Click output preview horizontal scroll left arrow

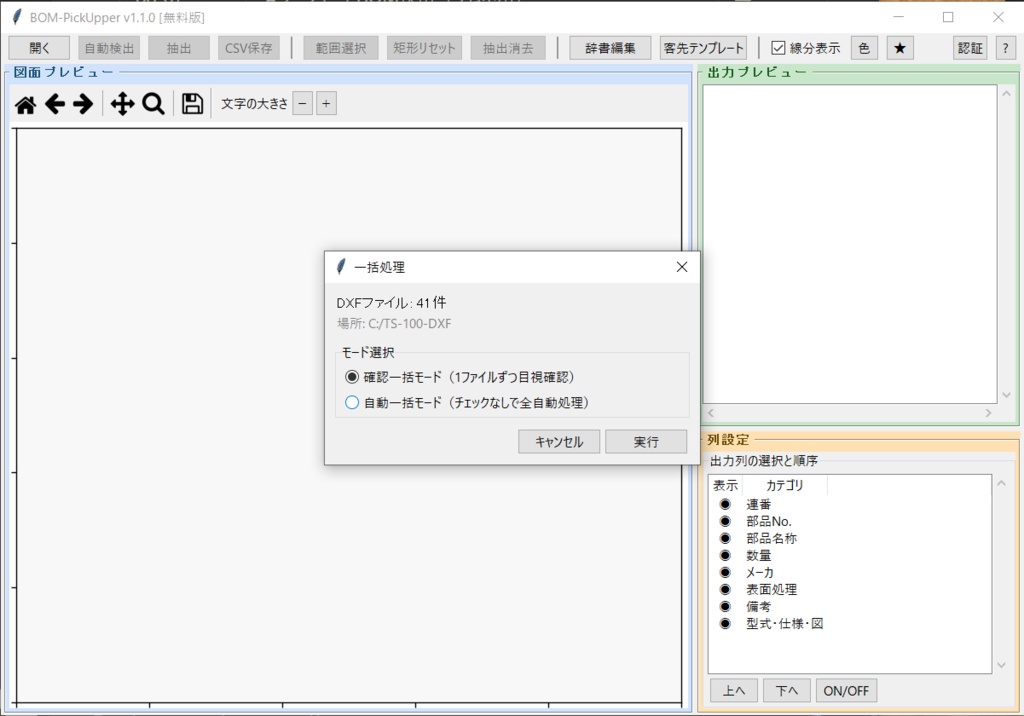(711, 413)
